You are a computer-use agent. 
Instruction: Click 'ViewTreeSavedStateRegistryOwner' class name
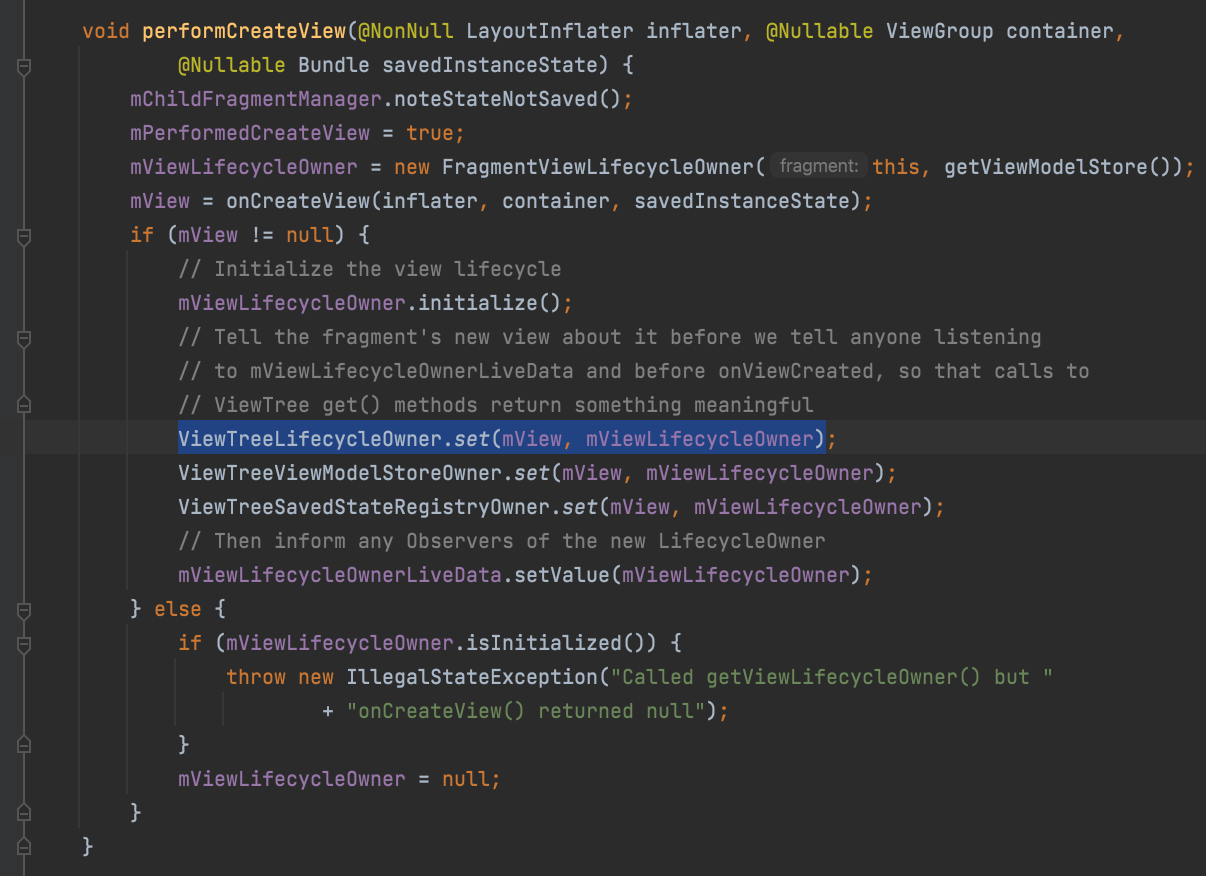(x=363, y=507)
